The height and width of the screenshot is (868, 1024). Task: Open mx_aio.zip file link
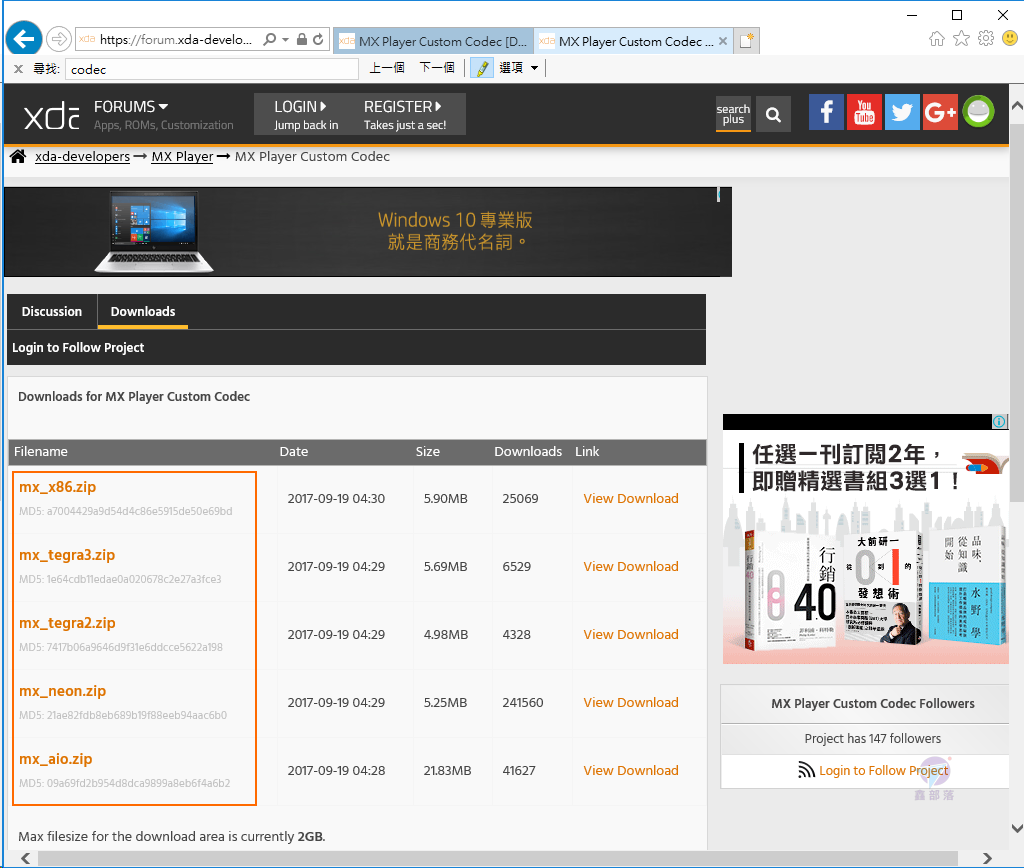coord(56,758)
